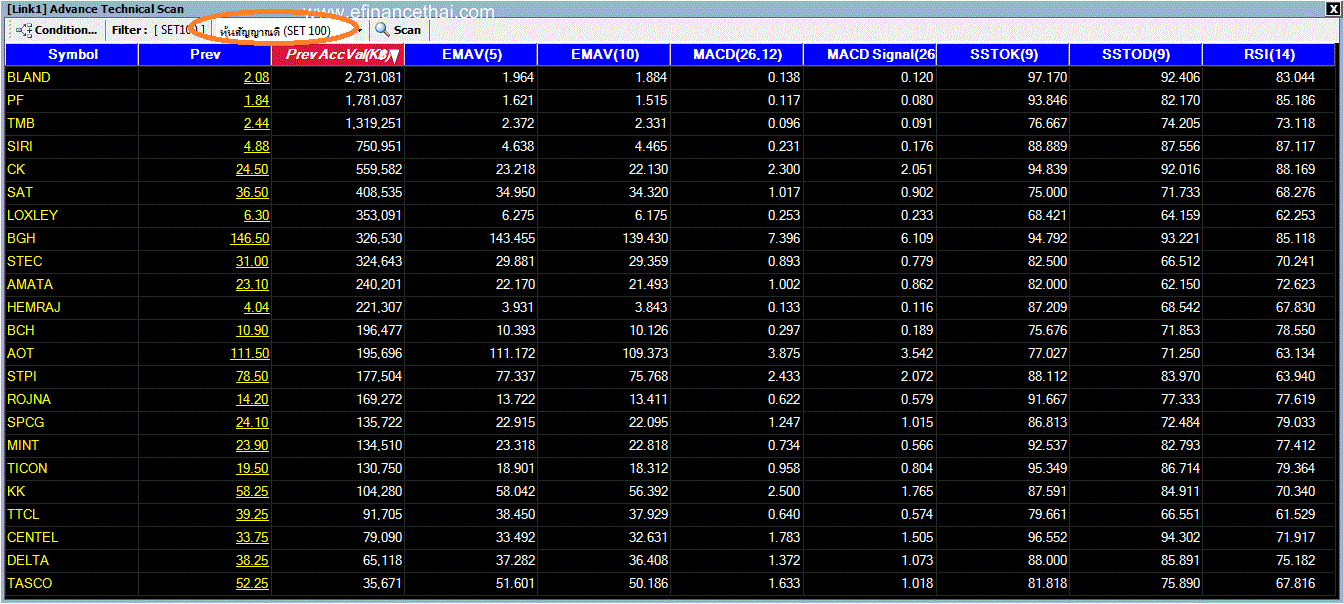The height and width of the screenshot is (604, 1344).
Task: Click MINT SSTOK value 92.537
Action: tap(1047, 445)
